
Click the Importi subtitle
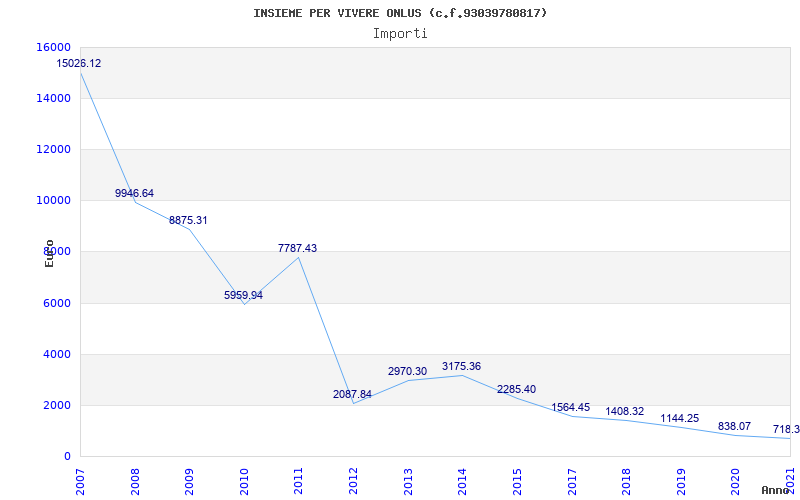point(400,34)
